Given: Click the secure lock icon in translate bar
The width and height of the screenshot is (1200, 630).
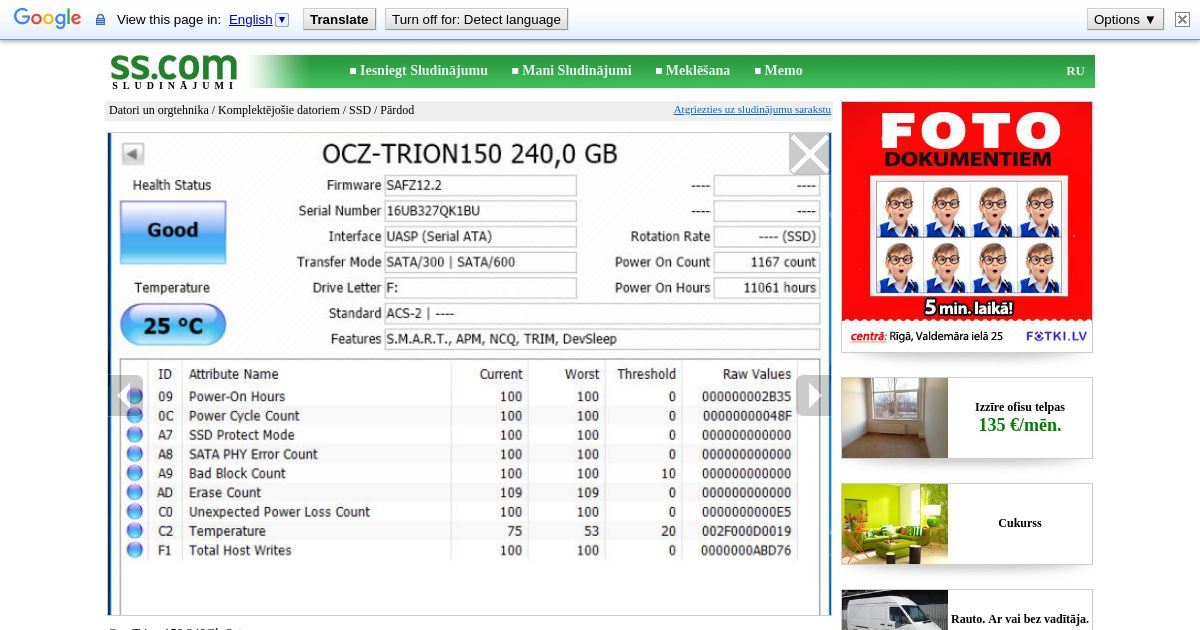Looking at the screenshot, I should [100, 20].
